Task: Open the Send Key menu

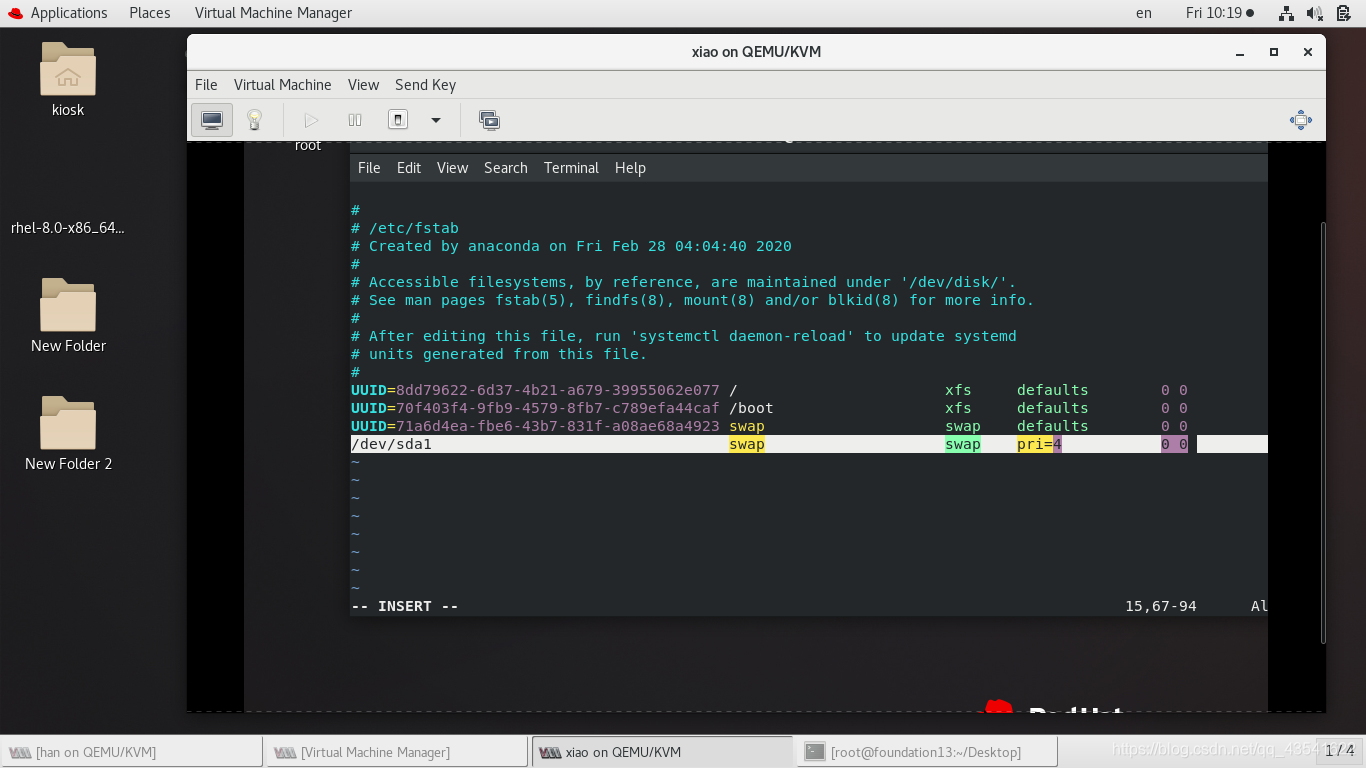Action: click(x=425, y=85)
